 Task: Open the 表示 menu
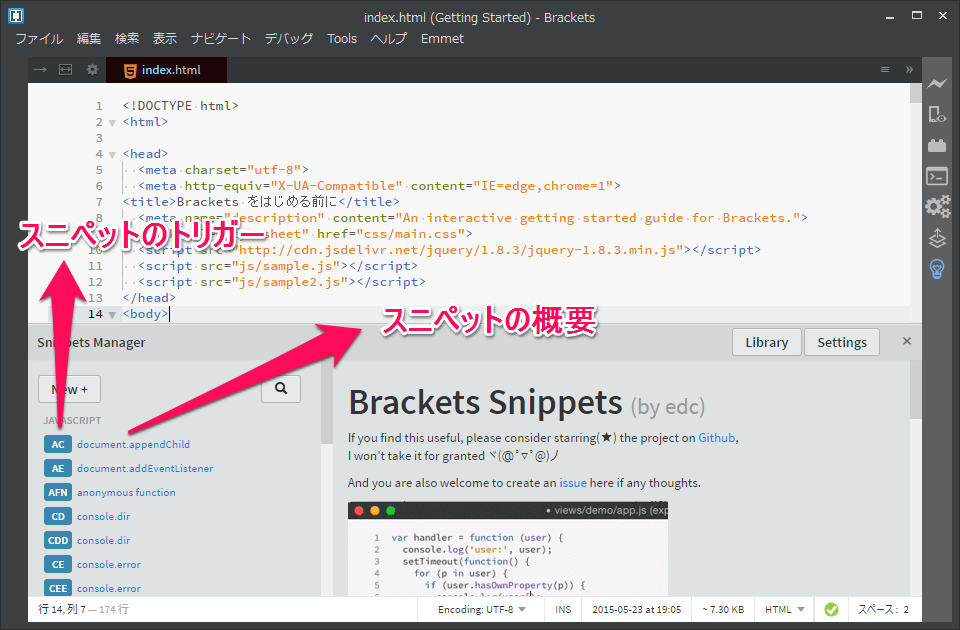click(165, 39)
